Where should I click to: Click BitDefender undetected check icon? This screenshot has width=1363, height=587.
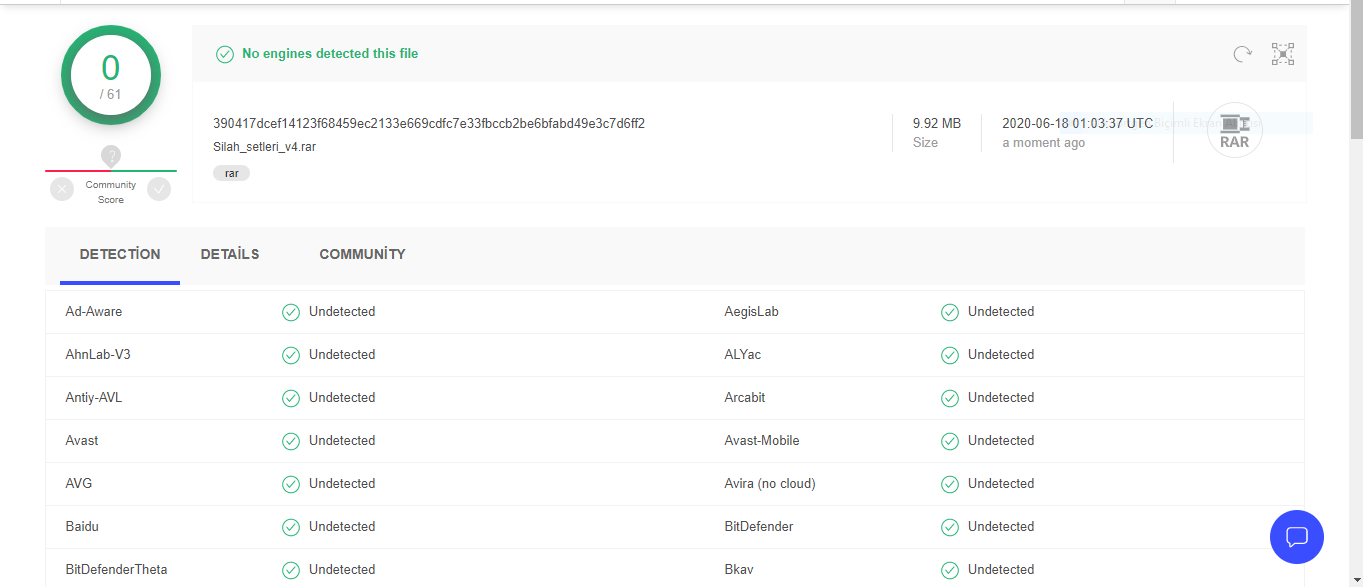[950, 527]
